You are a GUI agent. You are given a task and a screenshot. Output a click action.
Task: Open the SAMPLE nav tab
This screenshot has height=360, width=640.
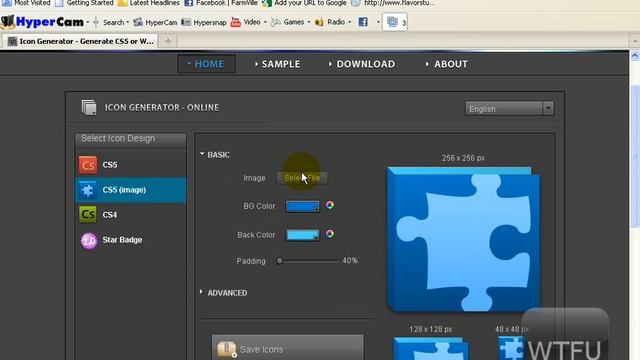tap(278, 64)
